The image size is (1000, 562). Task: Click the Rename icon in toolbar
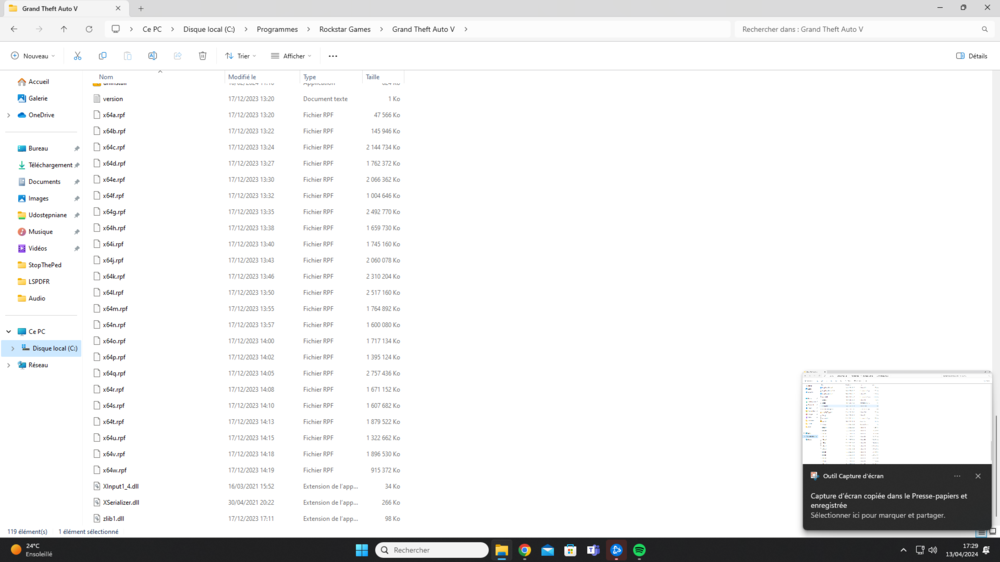click(152, 56)
